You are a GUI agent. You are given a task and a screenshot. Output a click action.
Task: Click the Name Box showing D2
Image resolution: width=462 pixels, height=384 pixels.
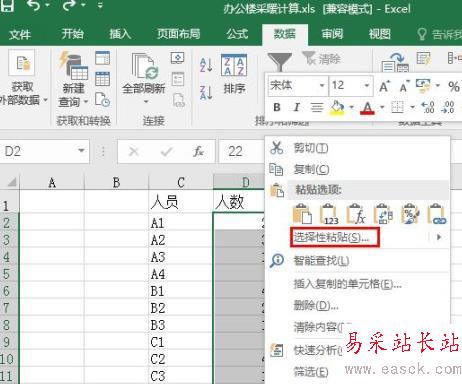coord(38,151)
